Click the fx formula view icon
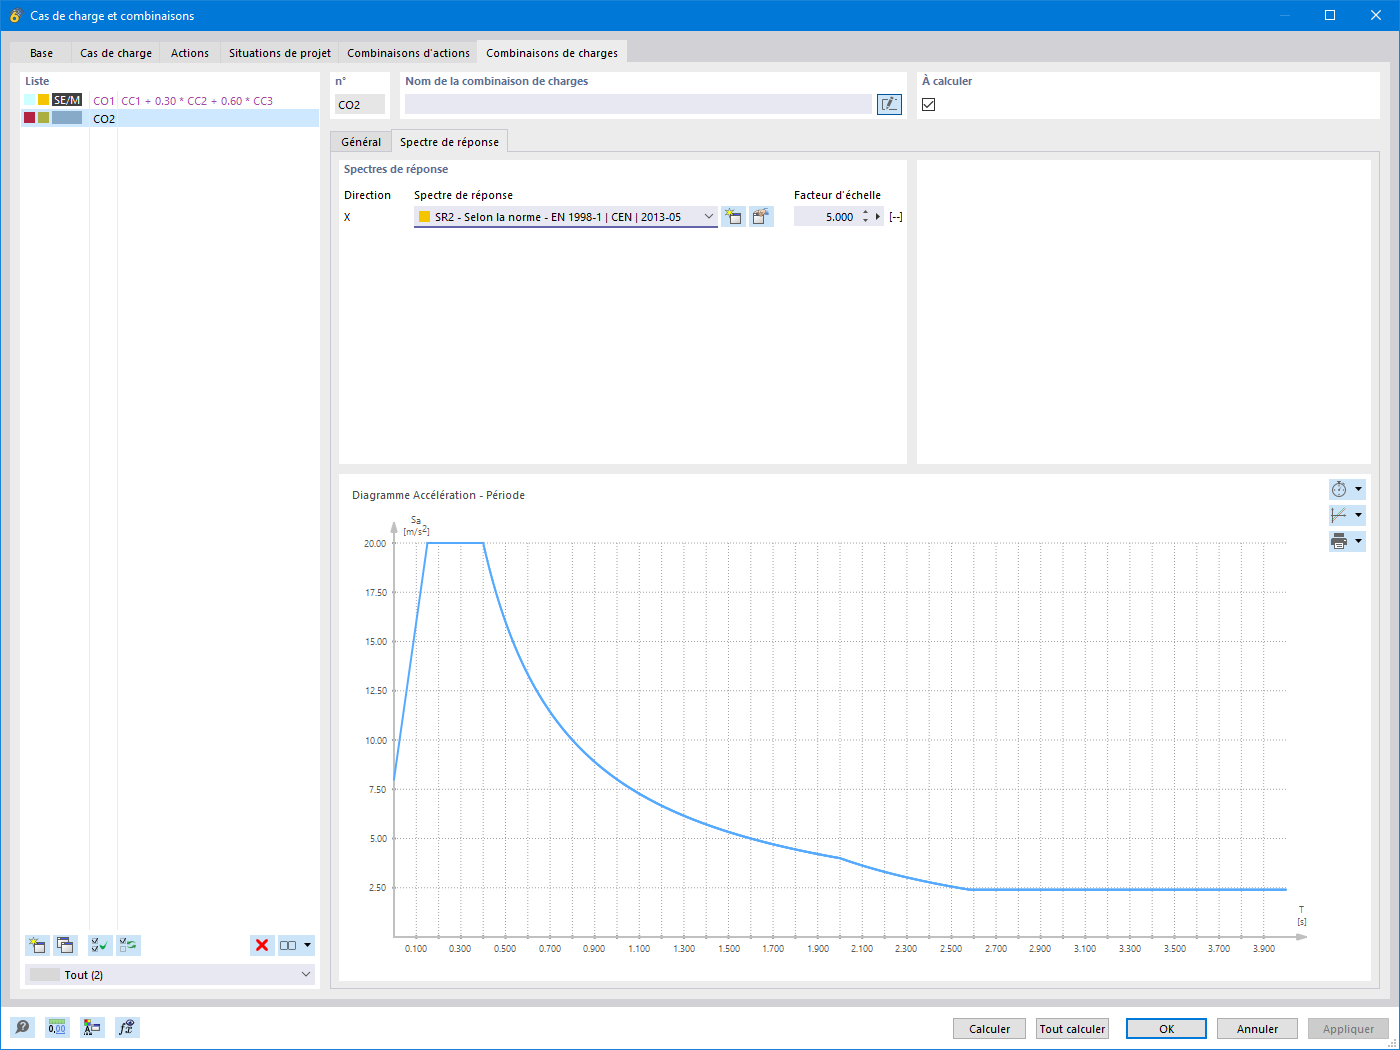The image size is (1400, 1050). click(127, 1027)
